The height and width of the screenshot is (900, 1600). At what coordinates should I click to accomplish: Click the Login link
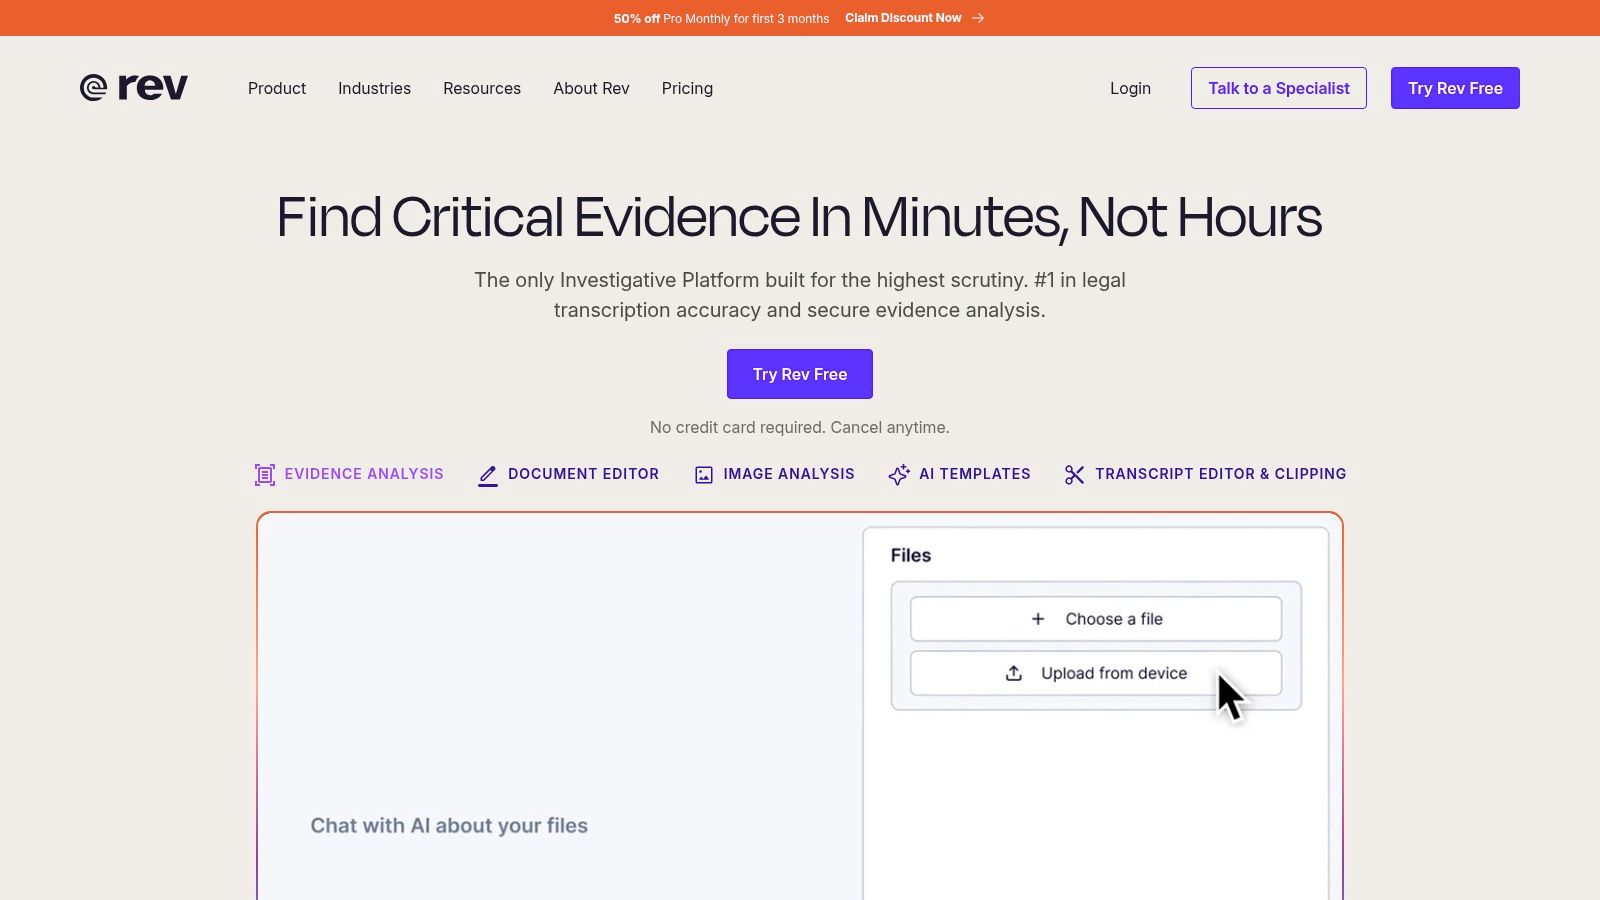pos(1130,88)
